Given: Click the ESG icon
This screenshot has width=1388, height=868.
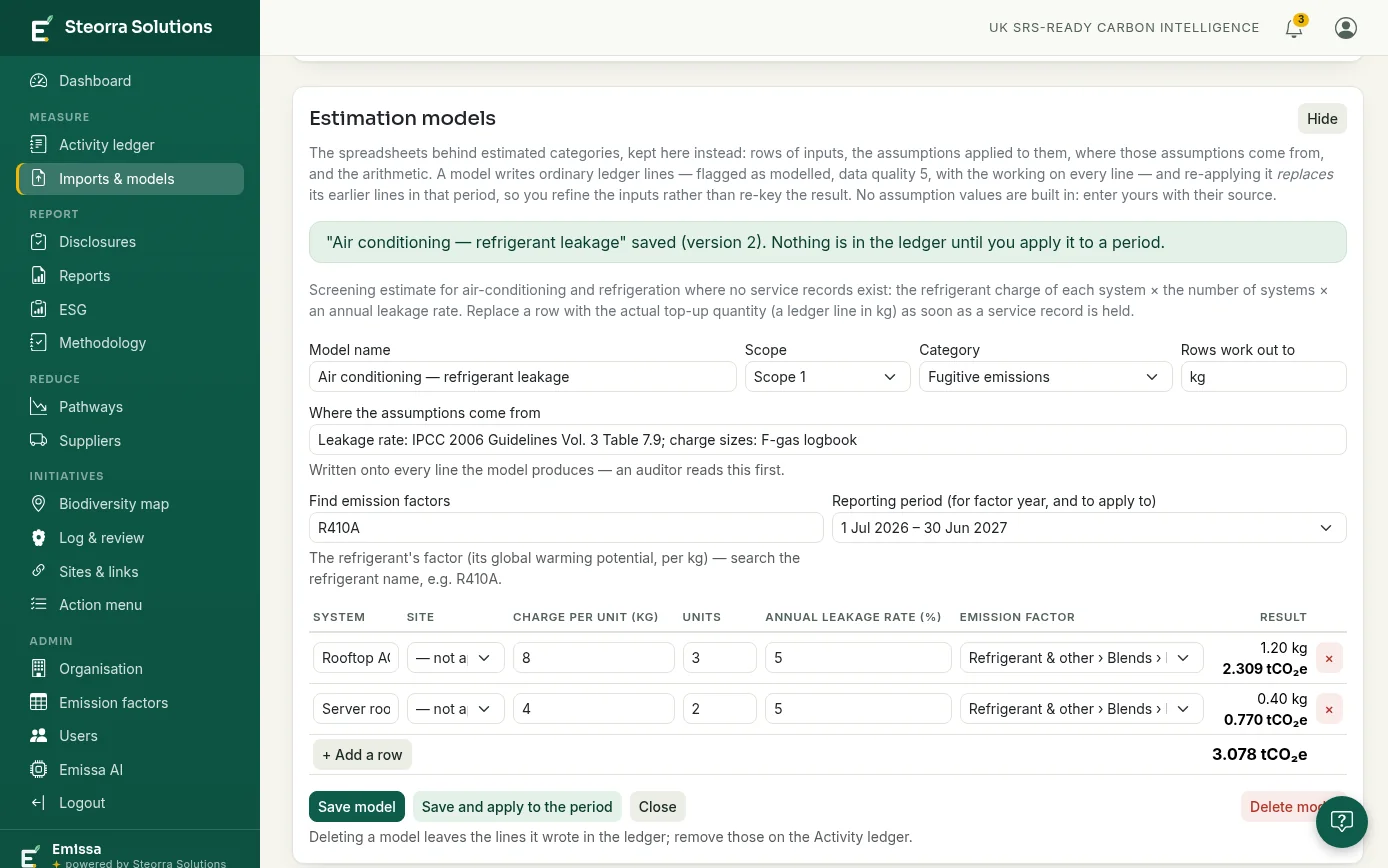Looking at the screenshot, I should [x=39, y=310].
